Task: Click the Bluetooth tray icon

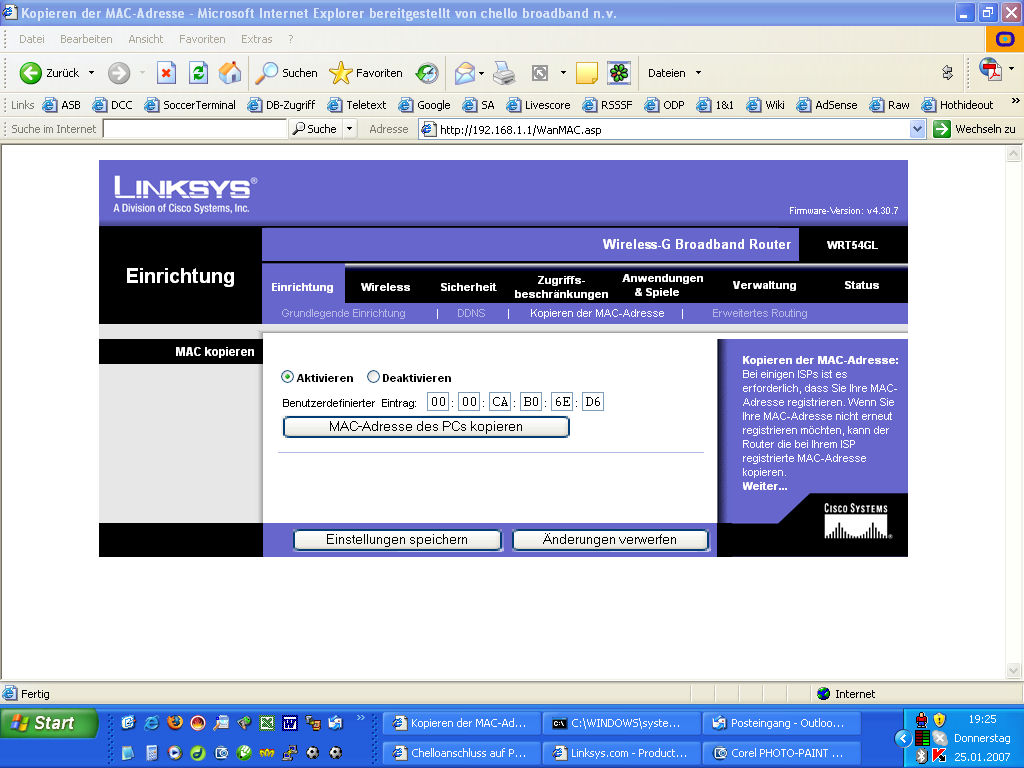Action: [x=921, y=756]
